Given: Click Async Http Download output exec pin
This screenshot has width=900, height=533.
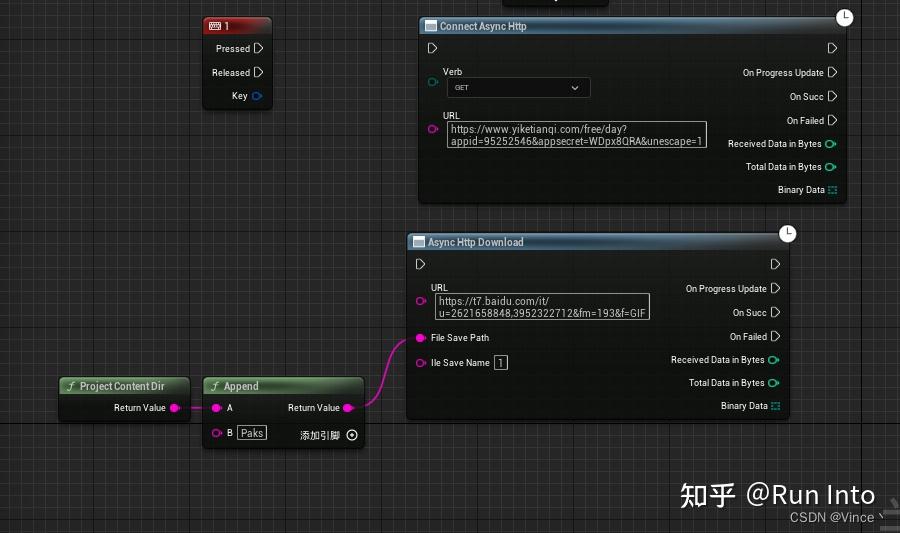Looking at the screenshot, I should point(775,264).
